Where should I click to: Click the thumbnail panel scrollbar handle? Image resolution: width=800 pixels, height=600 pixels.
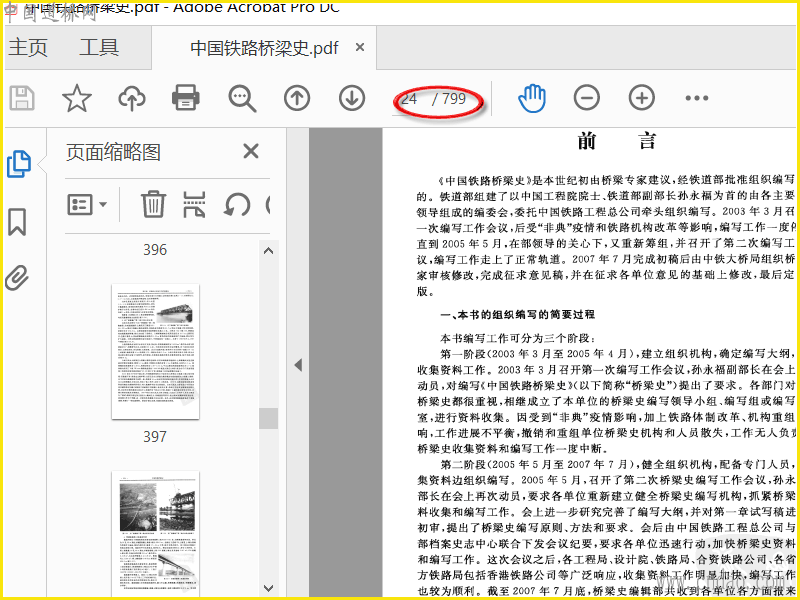[268, 418]
